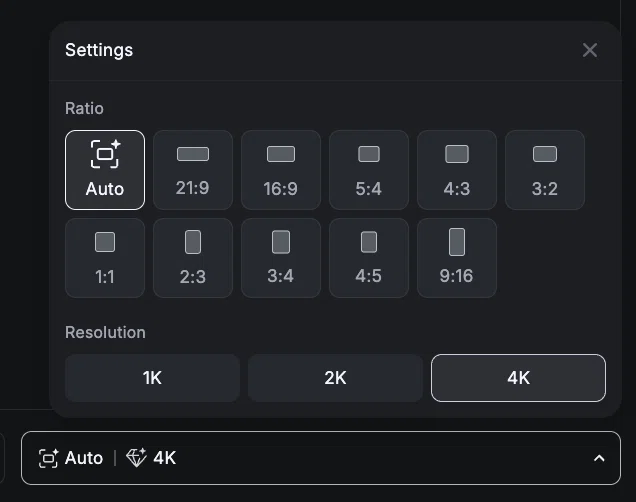The height and width of the screenshot is (502, 636).
Task: Select the Auto ratio option
Action: coord(105,170)
